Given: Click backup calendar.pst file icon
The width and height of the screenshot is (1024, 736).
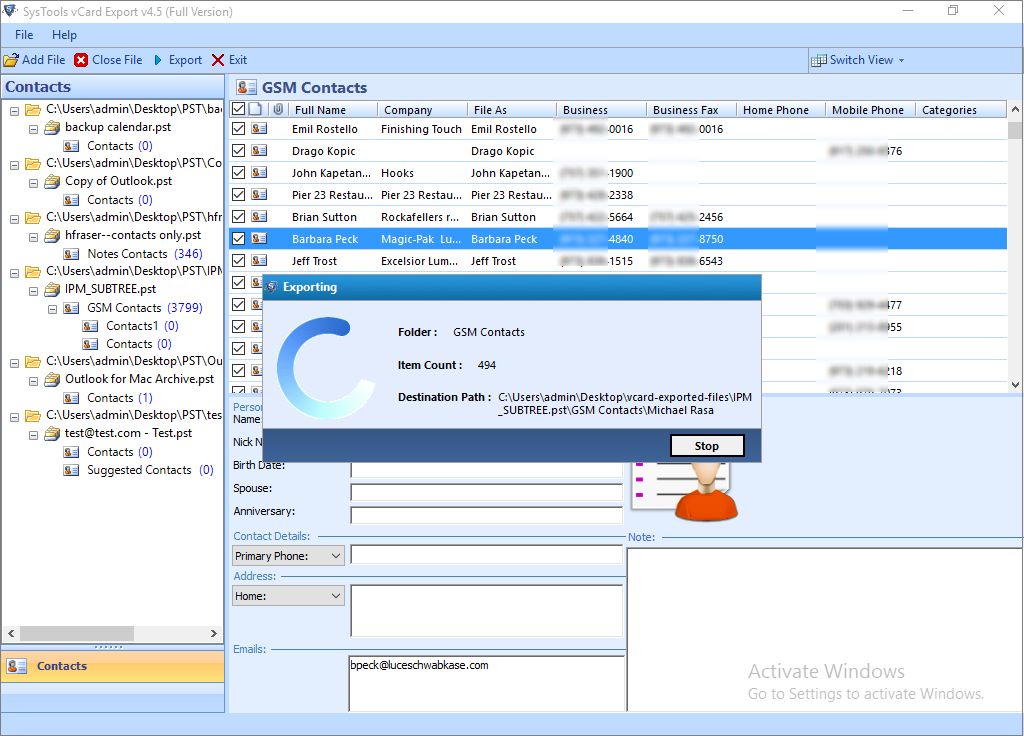Looking at the screenshot, I should coord(52,127).
